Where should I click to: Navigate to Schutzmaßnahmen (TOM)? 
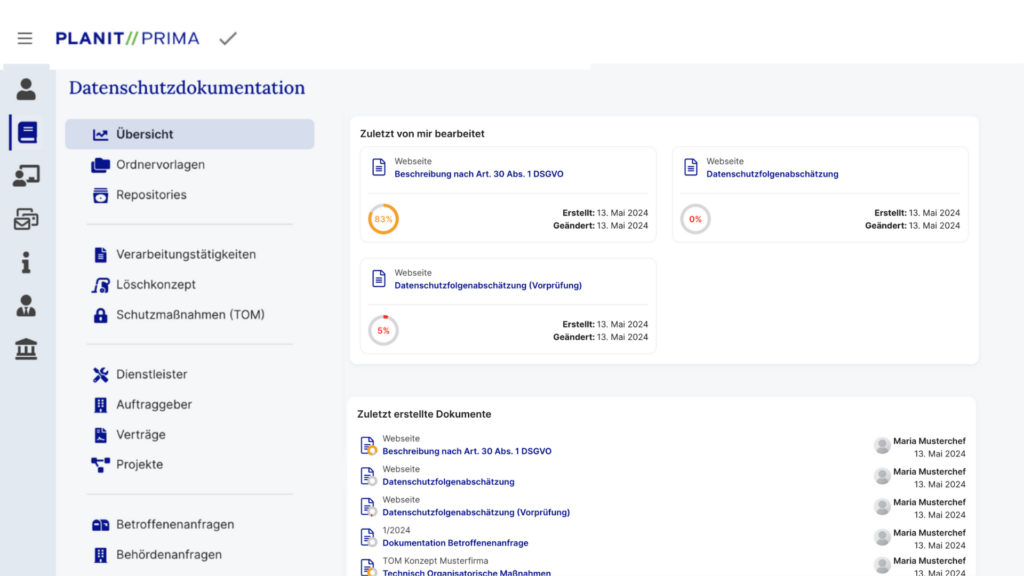pos(190,314)
